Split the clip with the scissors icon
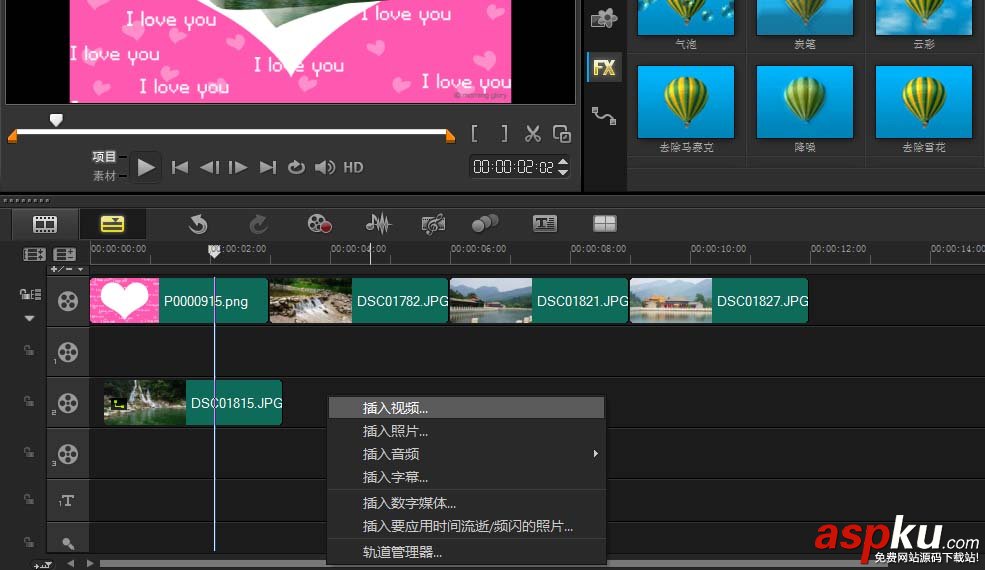 coord(533,134)
